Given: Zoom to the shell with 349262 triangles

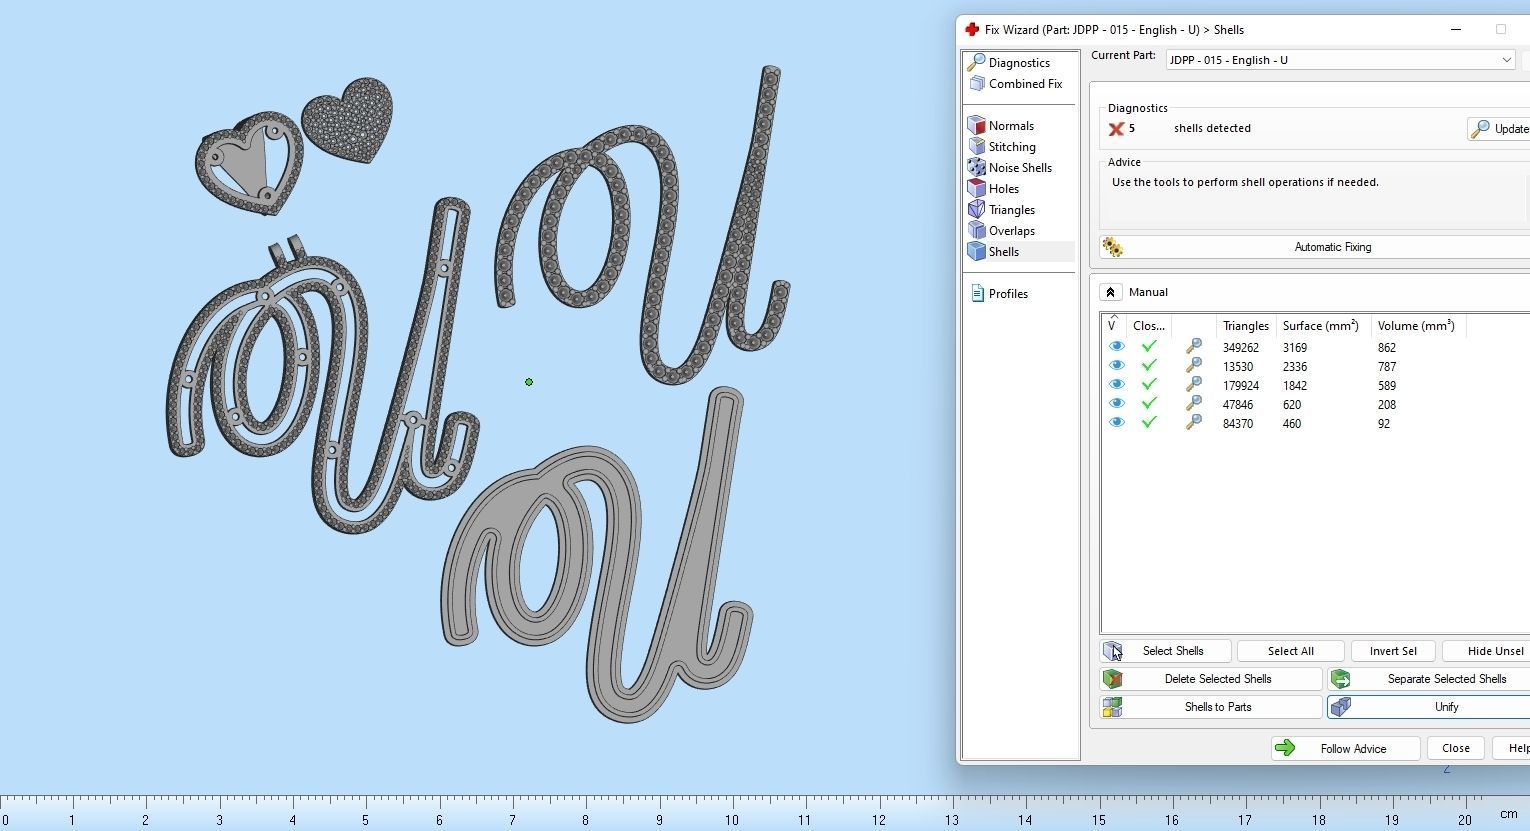Looking at the screenshot, I should (x=1193, y=347).
